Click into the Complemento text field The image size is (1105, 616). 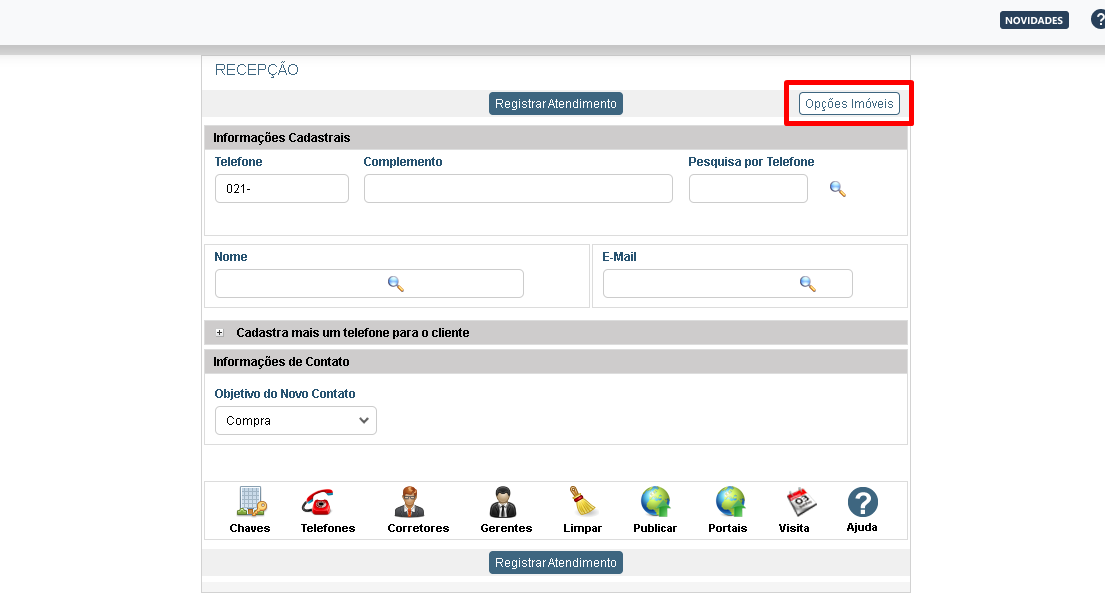coord(518,189)
